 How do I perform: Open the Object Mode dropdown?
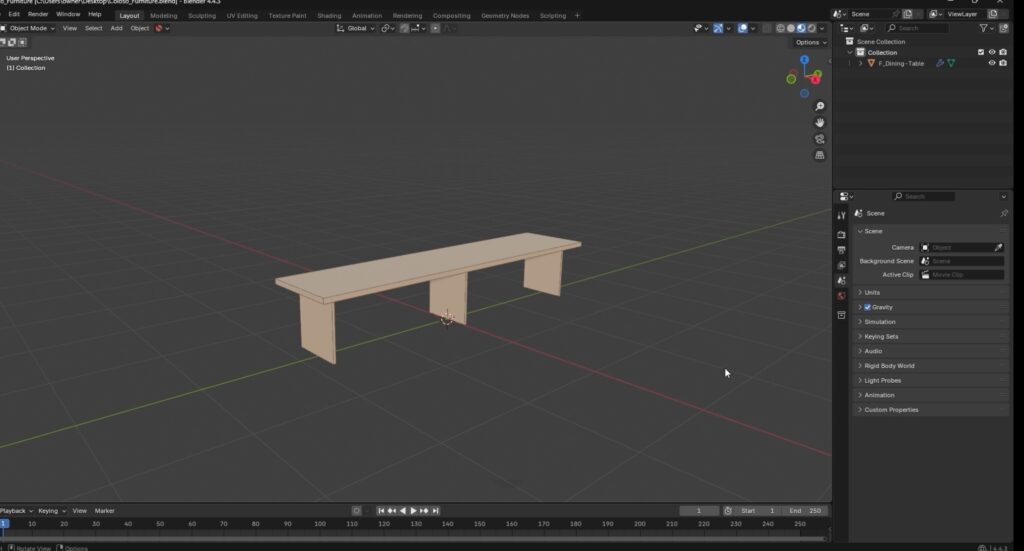click(28, 28)
